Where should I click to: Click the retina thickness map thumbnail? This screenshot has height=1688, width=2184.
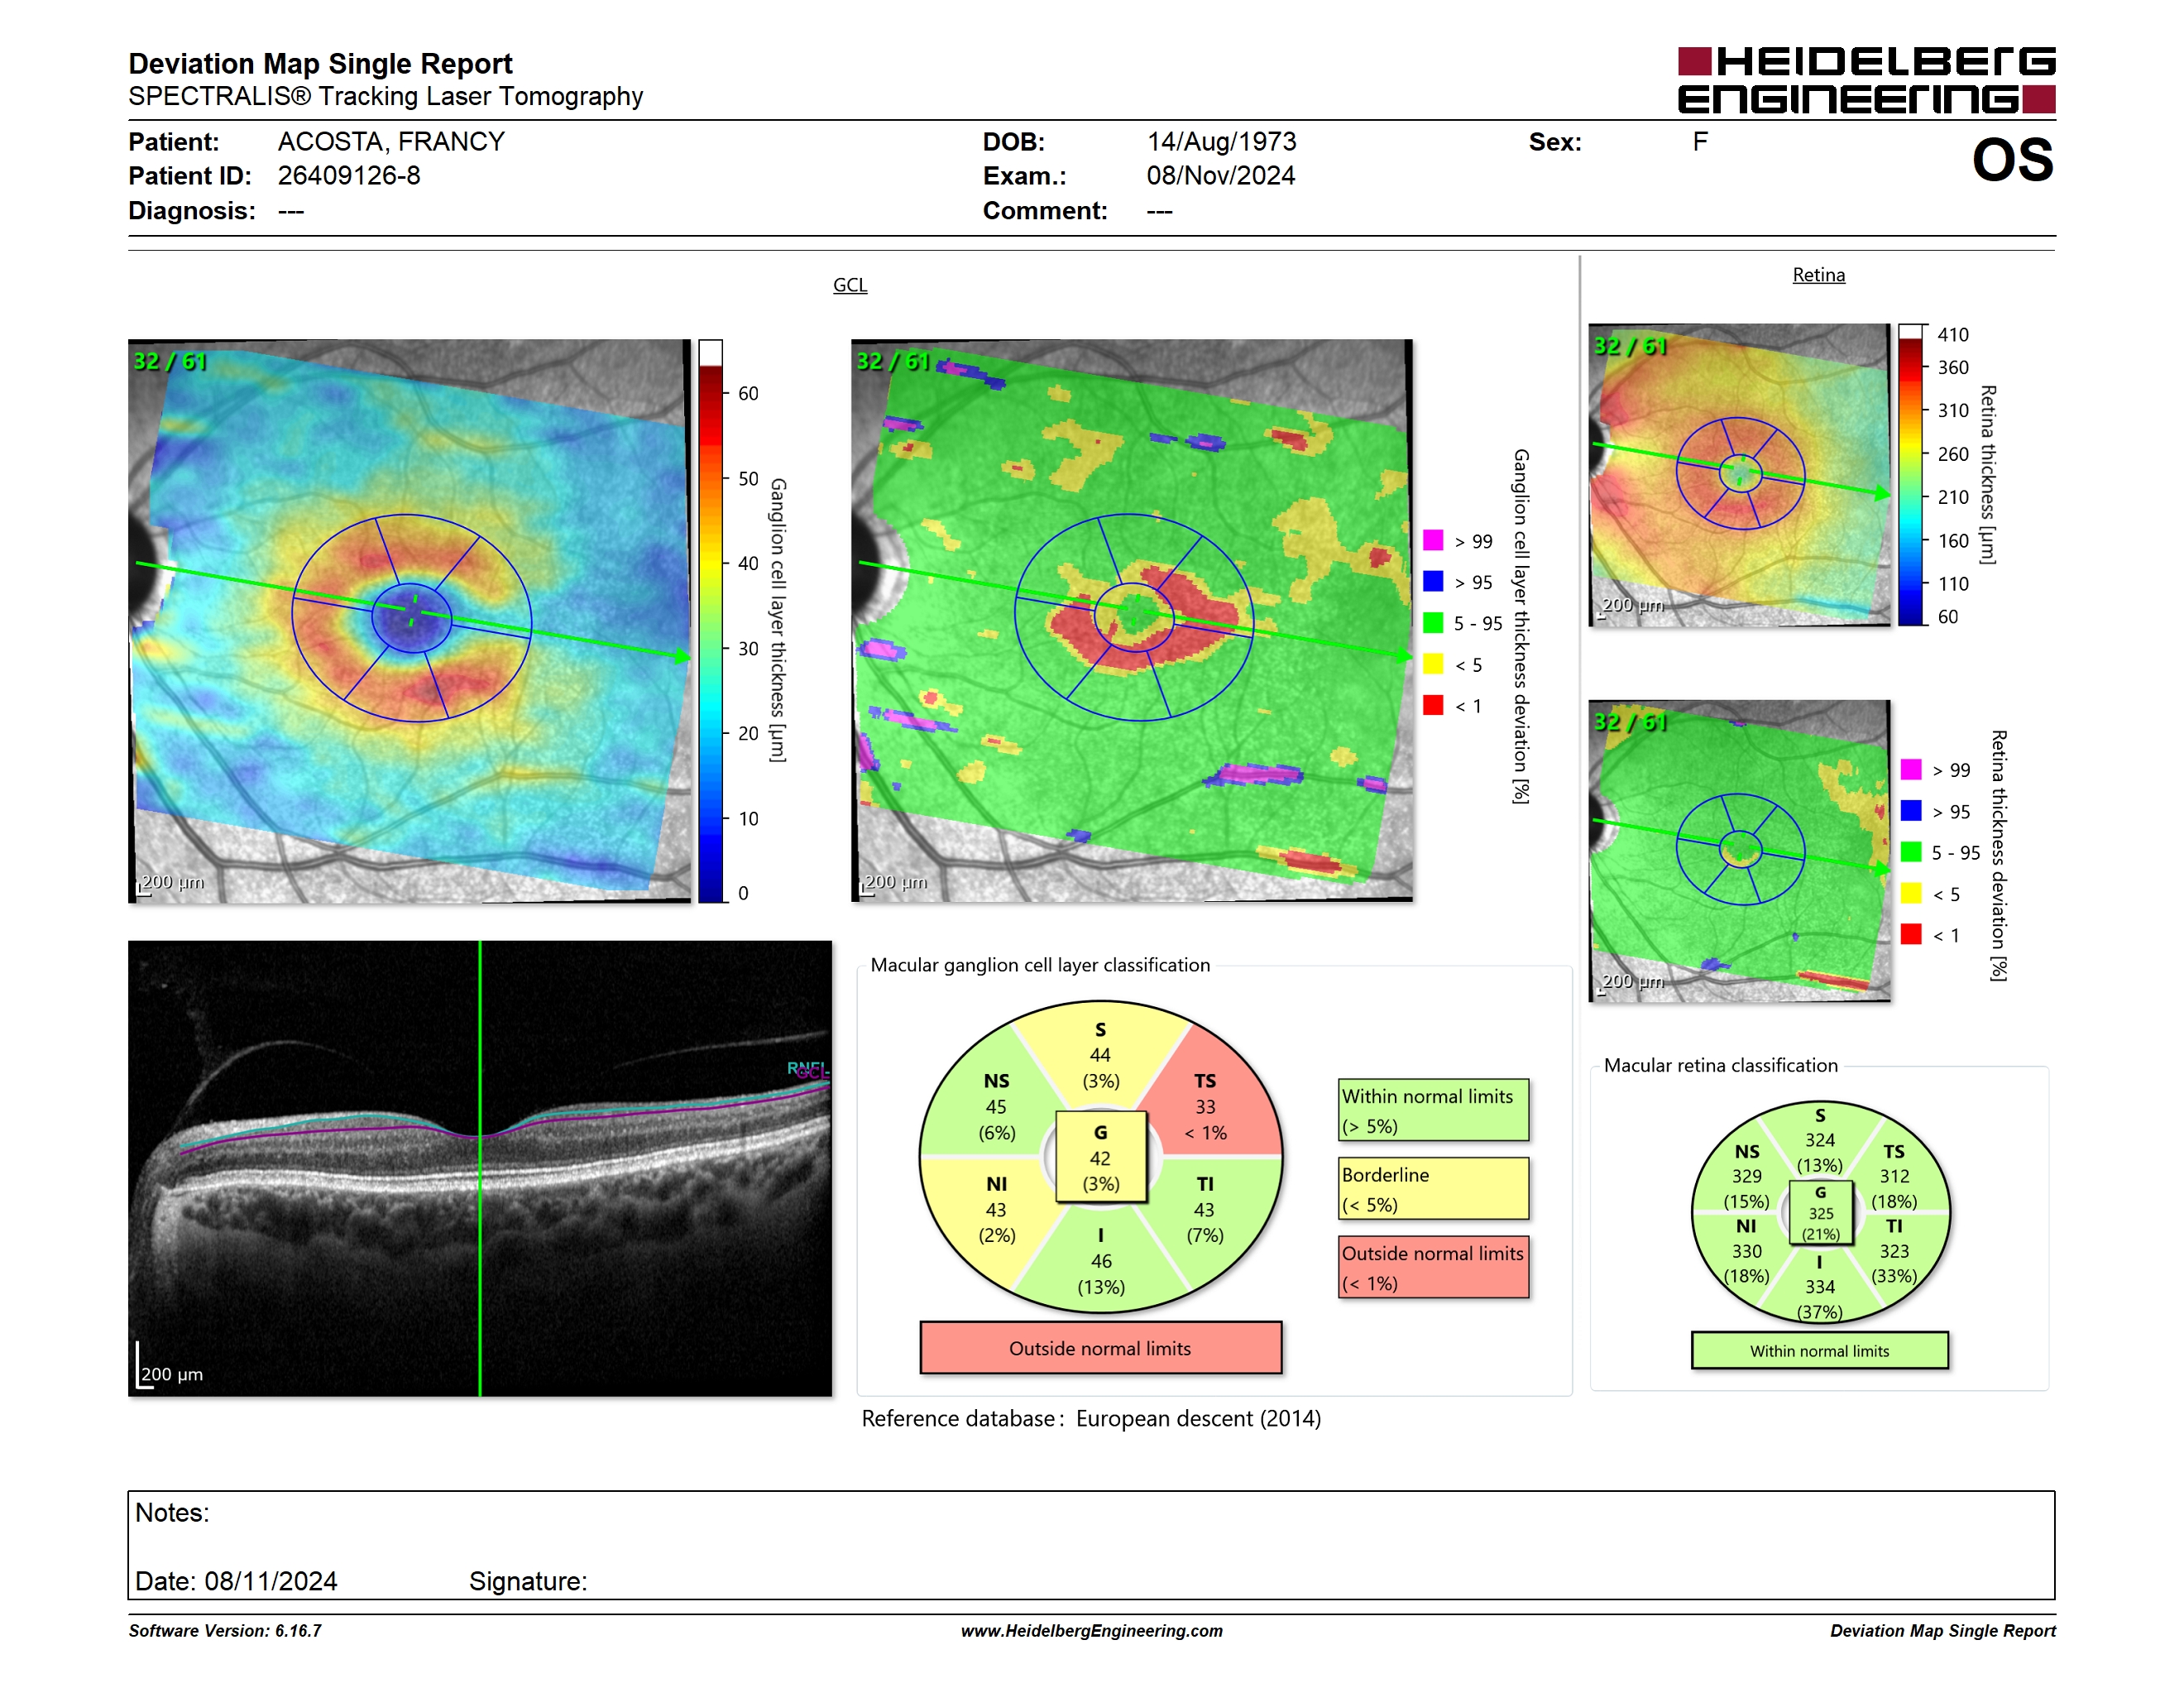1739,475
